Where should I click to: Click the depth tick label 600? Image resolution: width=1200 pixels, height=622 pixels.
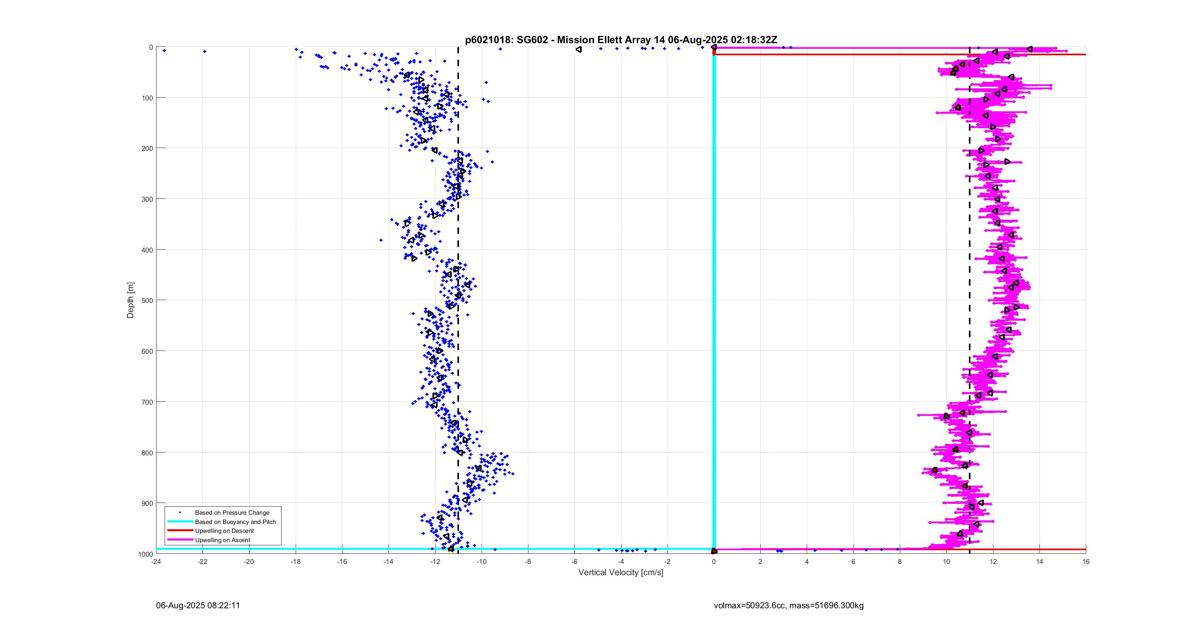[x=145, y=351]
